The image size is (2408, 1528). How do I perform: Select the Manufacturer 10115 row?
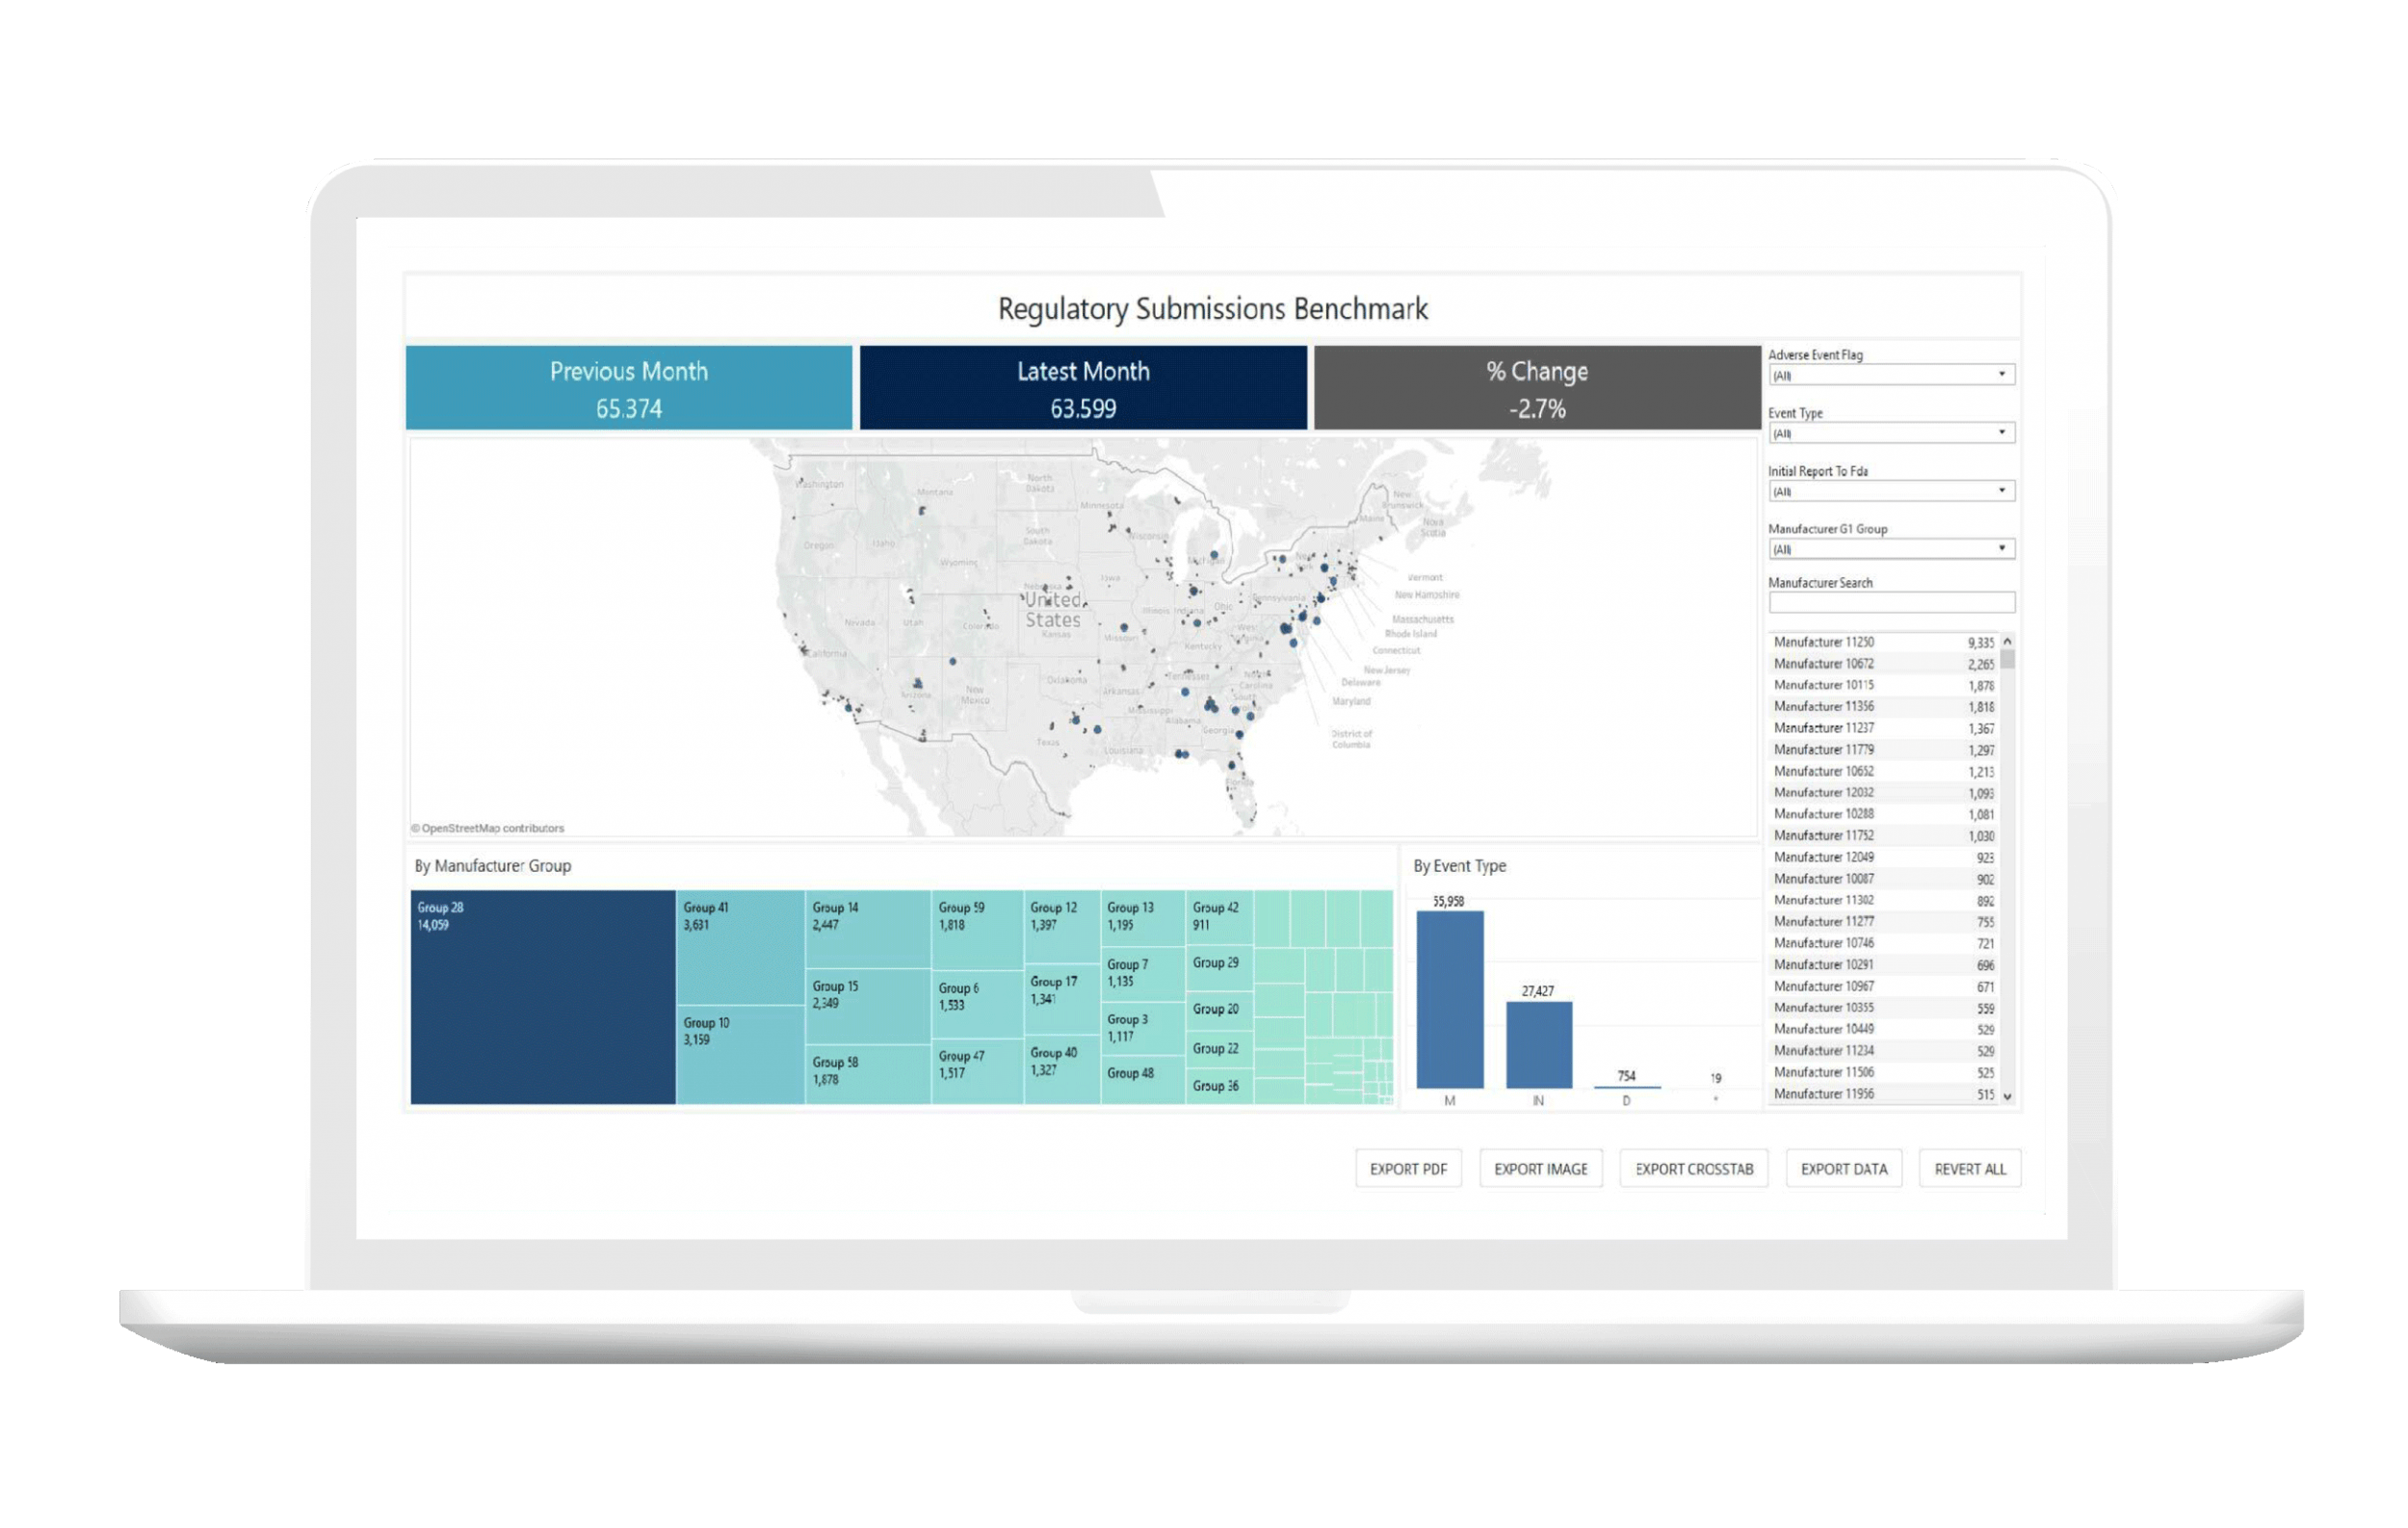1884,686
